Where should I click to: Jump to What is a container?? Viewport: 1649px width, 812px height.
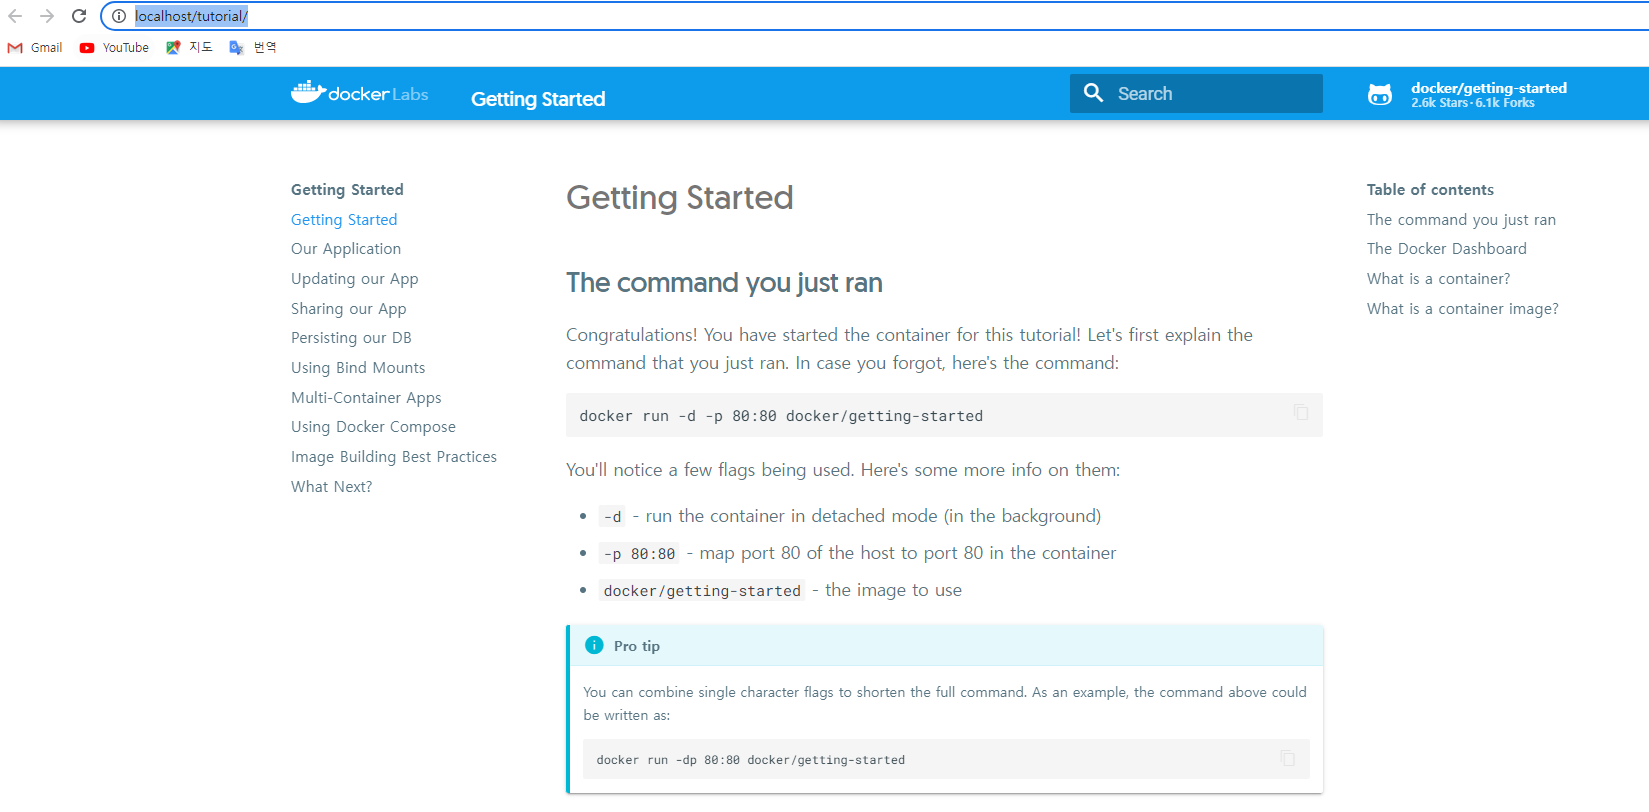[1439, 279]
